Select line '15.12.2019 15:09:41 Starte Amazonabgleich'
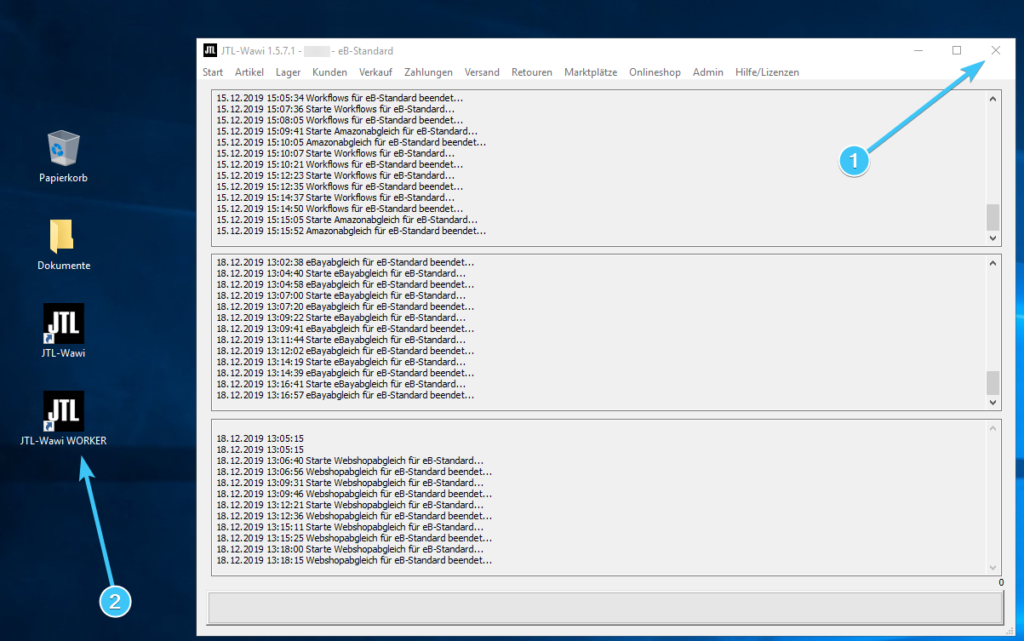This screenshot has width=1024, height=641. [347, 131]
